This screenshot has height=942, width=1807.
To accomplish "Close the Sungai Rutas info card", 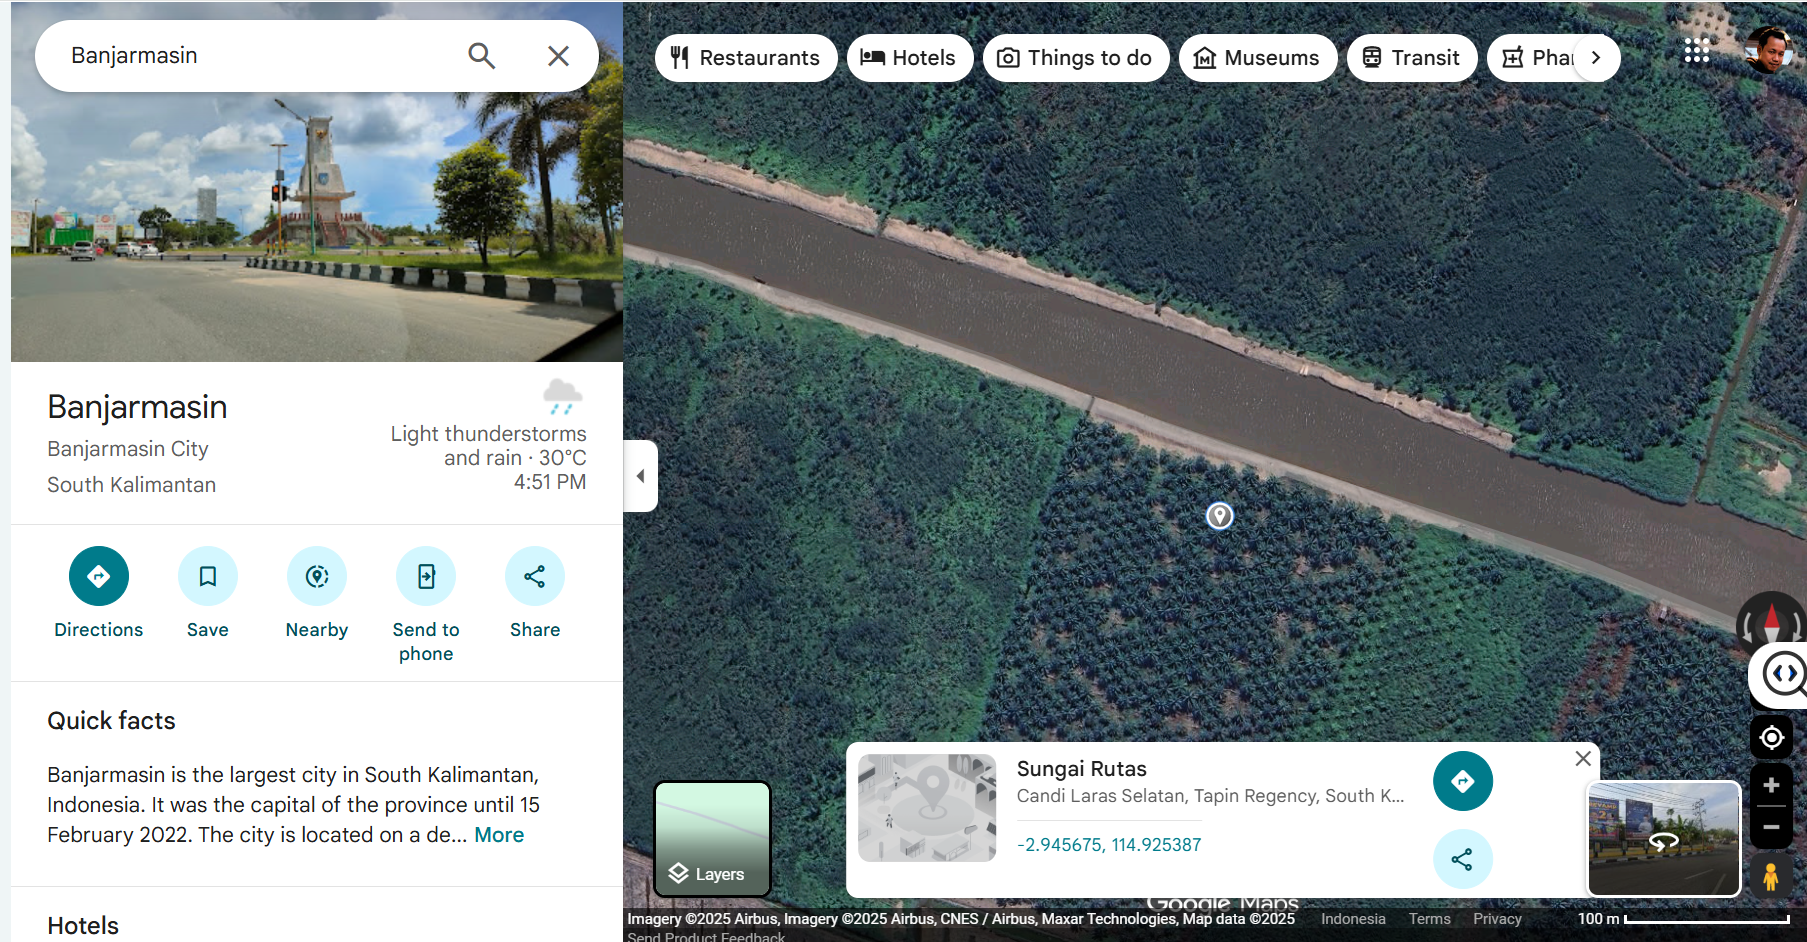I will pos(1582,759).
